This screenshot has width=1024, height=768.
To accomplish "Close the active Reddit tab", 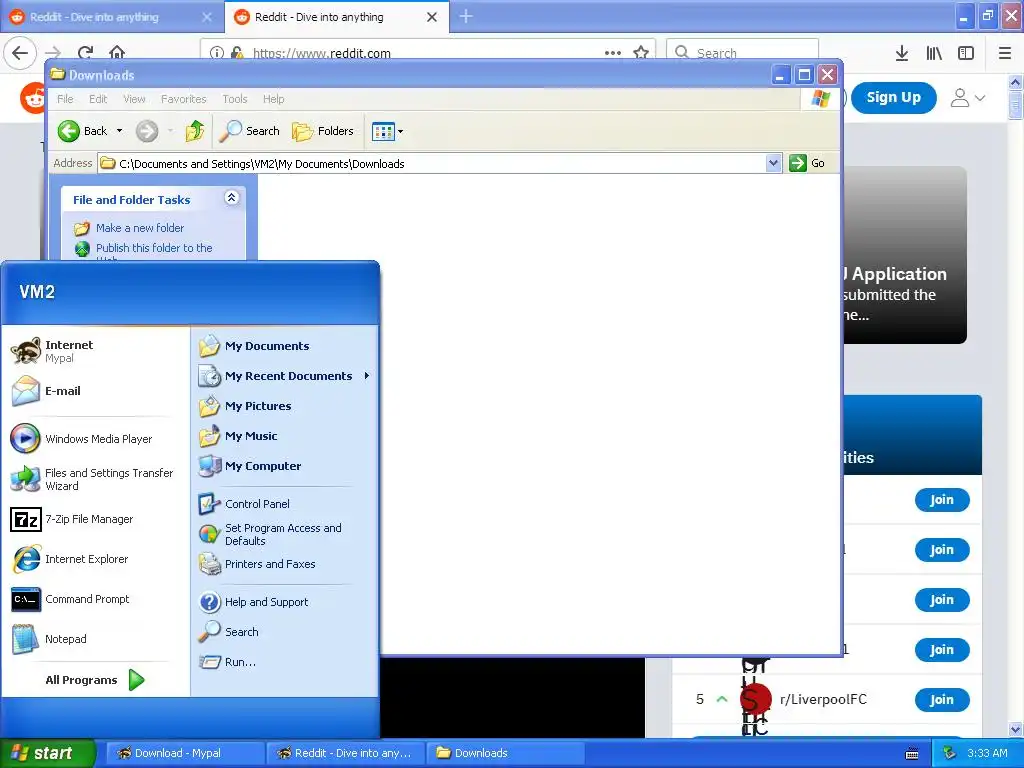I will click(x=432, y=17).
